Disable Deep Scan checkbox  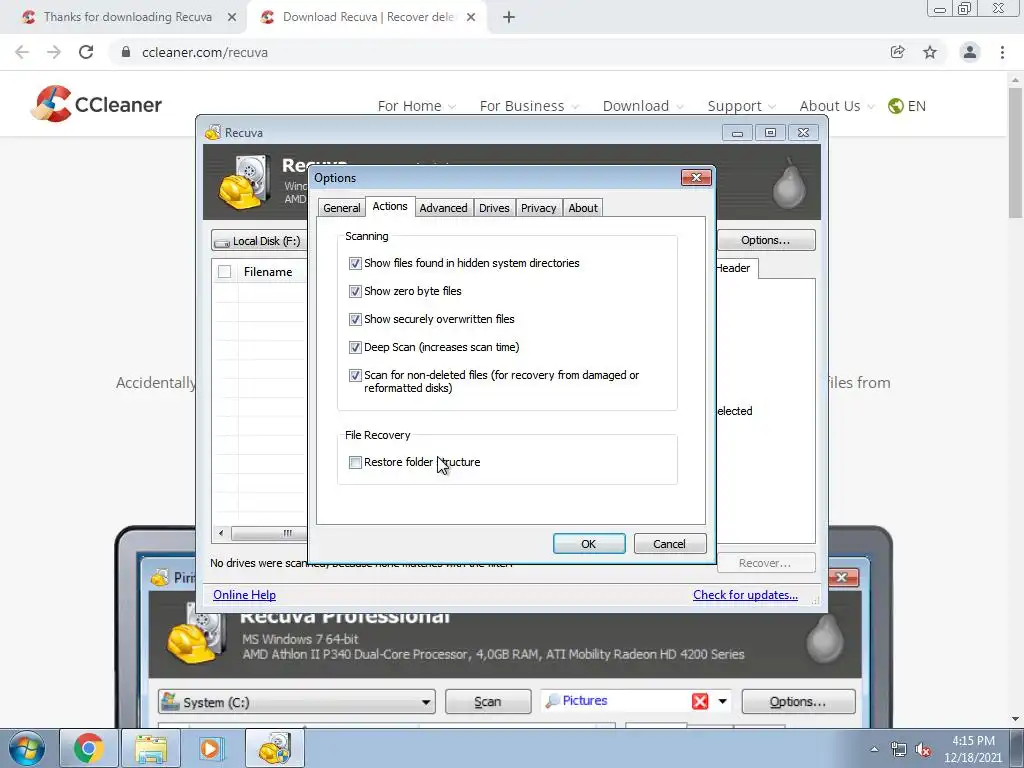pyautogui.click(x=355, y=347)
